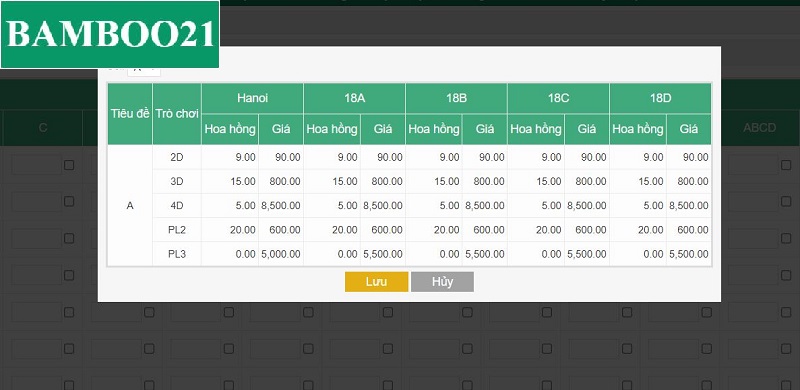Viewport: 800px width, 390px height.
Task: Click the Giá subheader under Hanoi
Action: (281, 129)
